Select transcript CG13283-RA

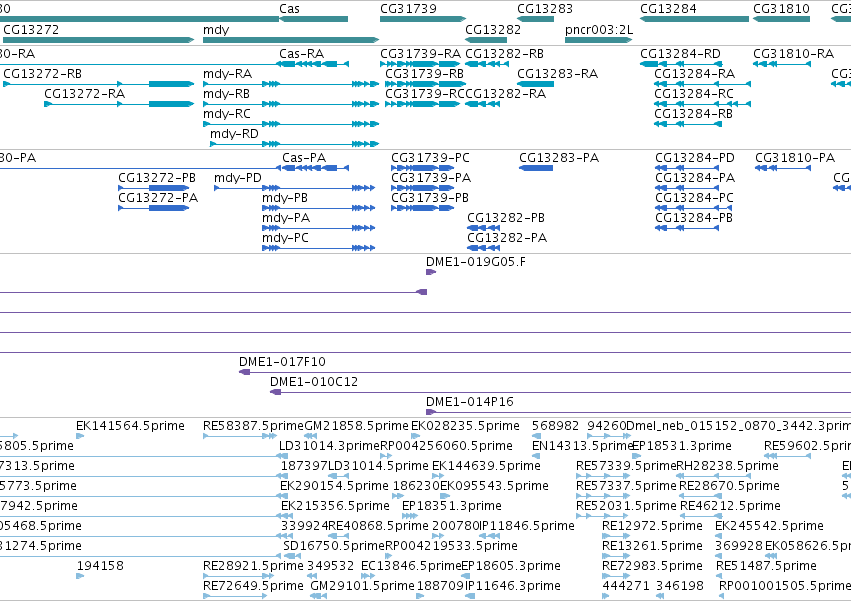[557, 74]
